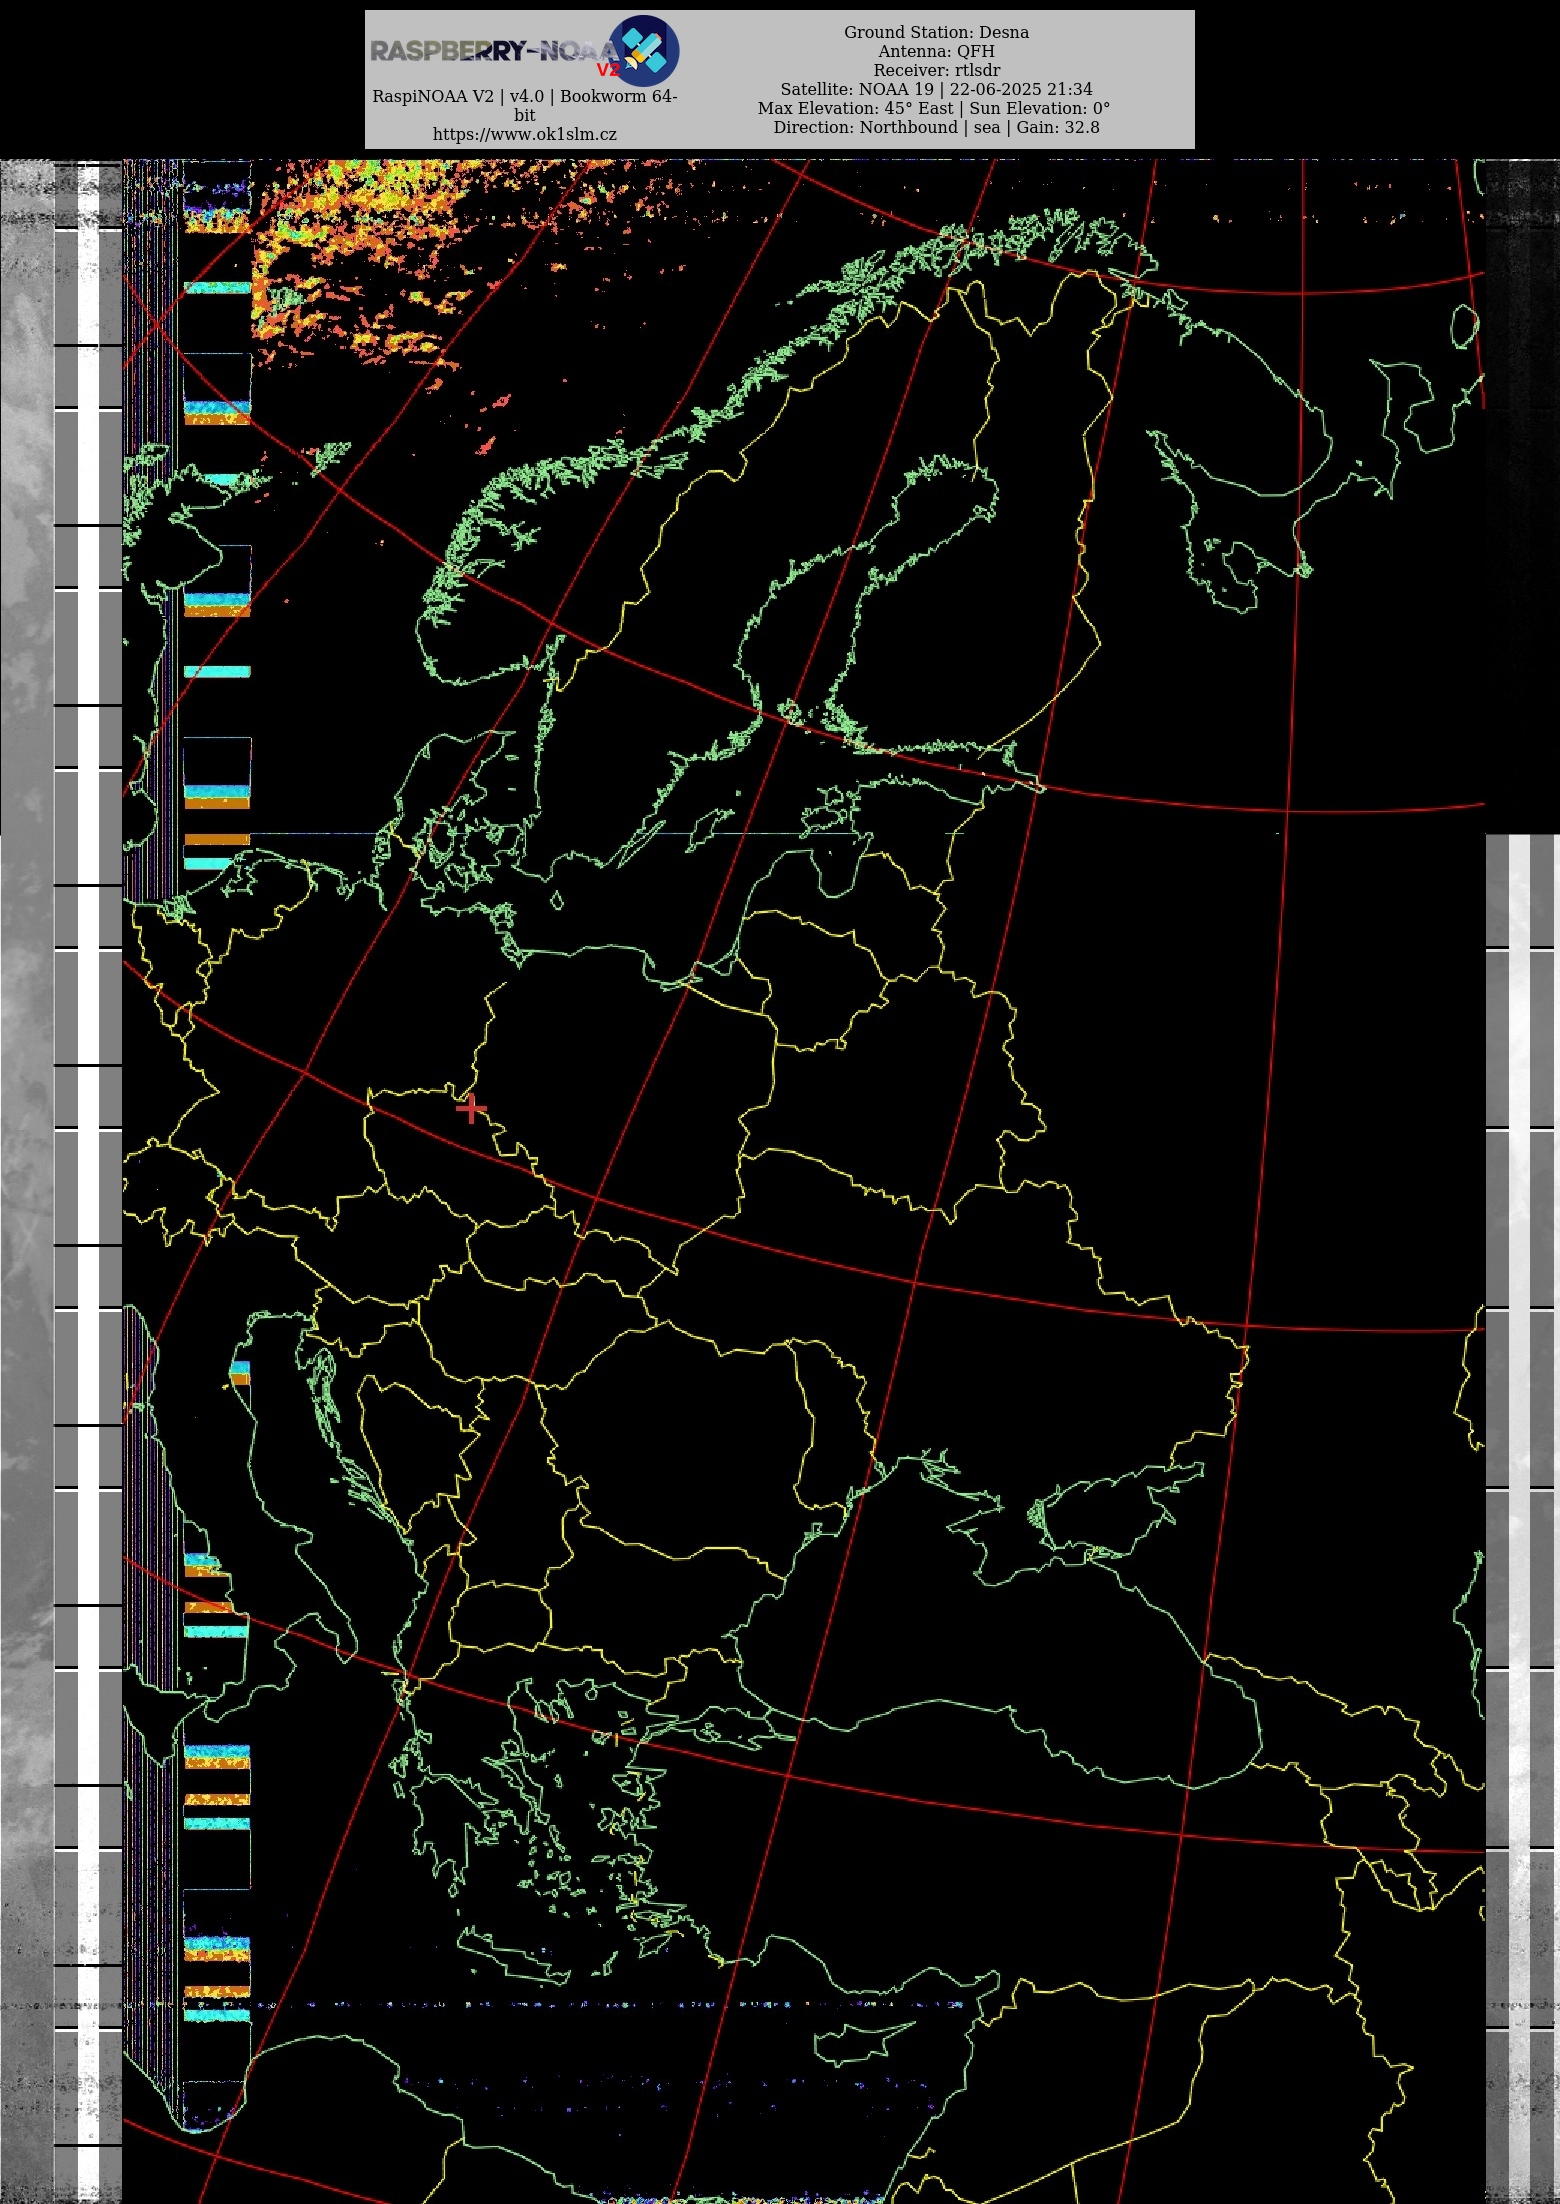Viewport: 1560px width, 2204px height.
Task: Click the red cross ground station marker
Action: point(471,1108)
